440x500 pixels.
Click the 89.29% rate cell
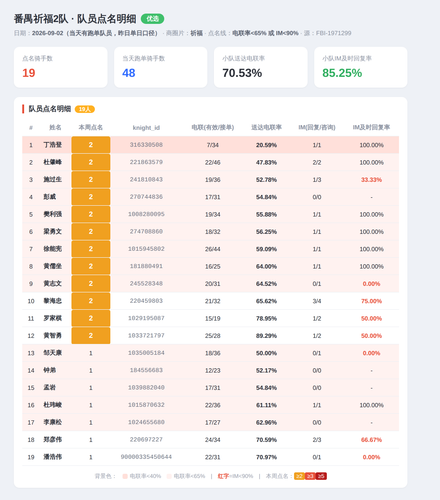pos(266,336)
